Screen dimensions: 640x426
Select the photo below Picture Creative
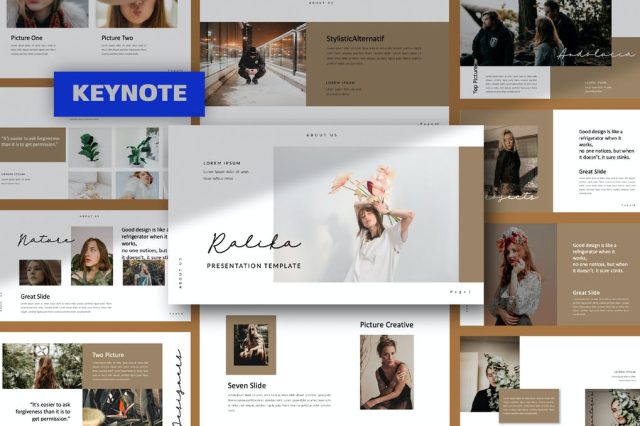coord(386,371)
